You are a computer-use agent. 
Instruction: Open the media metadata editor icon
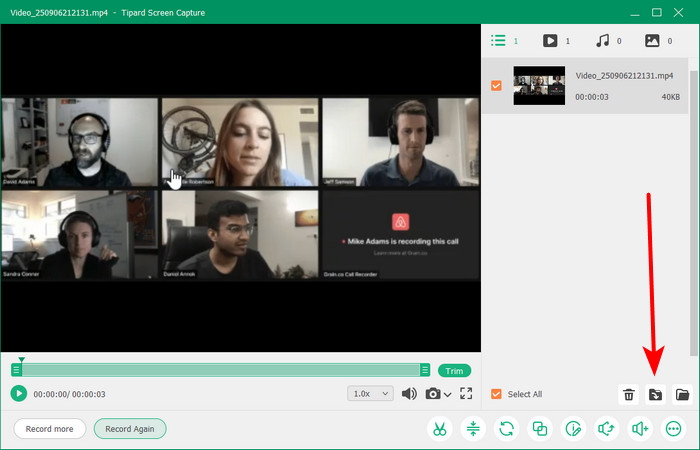tap(573, 429)
